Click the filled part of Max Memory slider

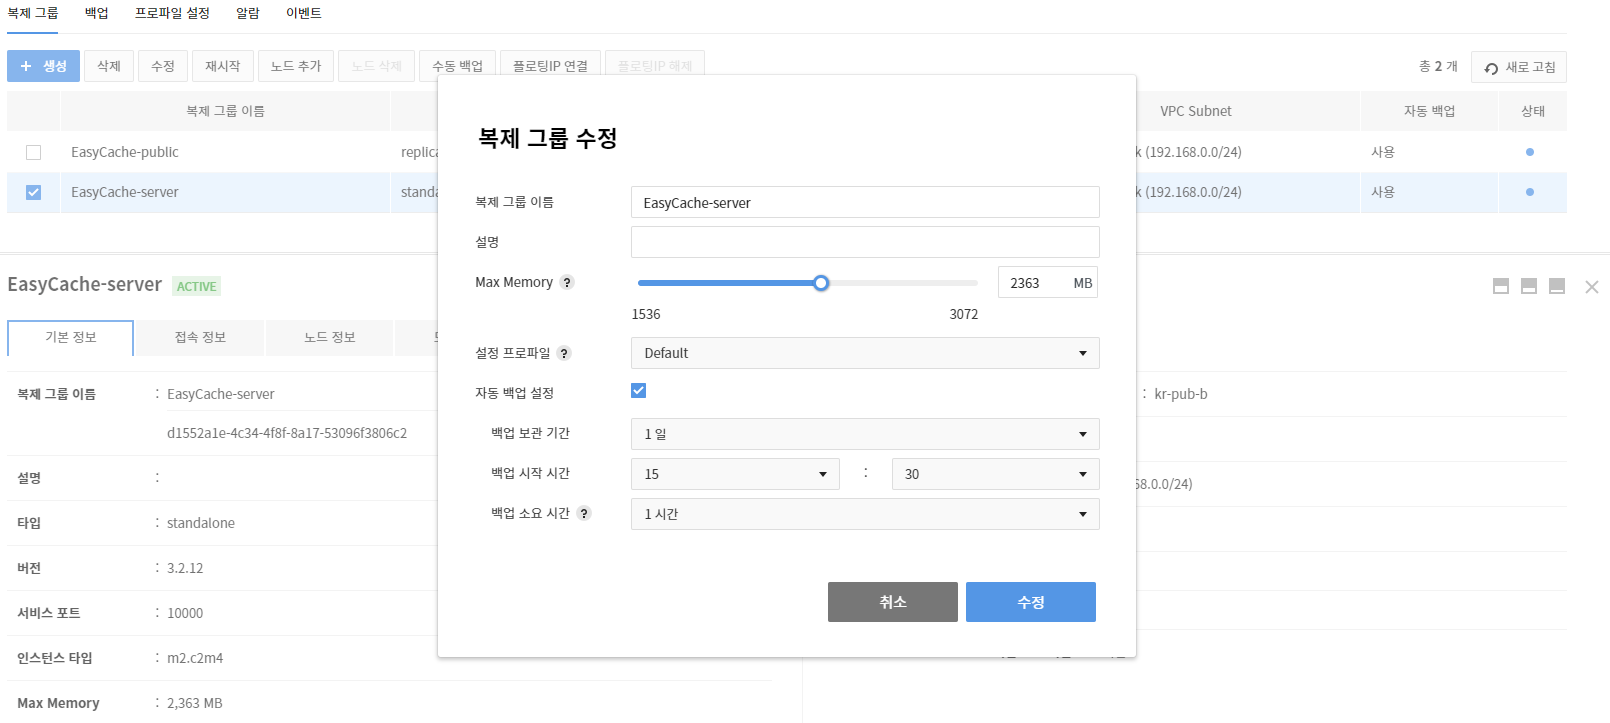click(725, 283)
